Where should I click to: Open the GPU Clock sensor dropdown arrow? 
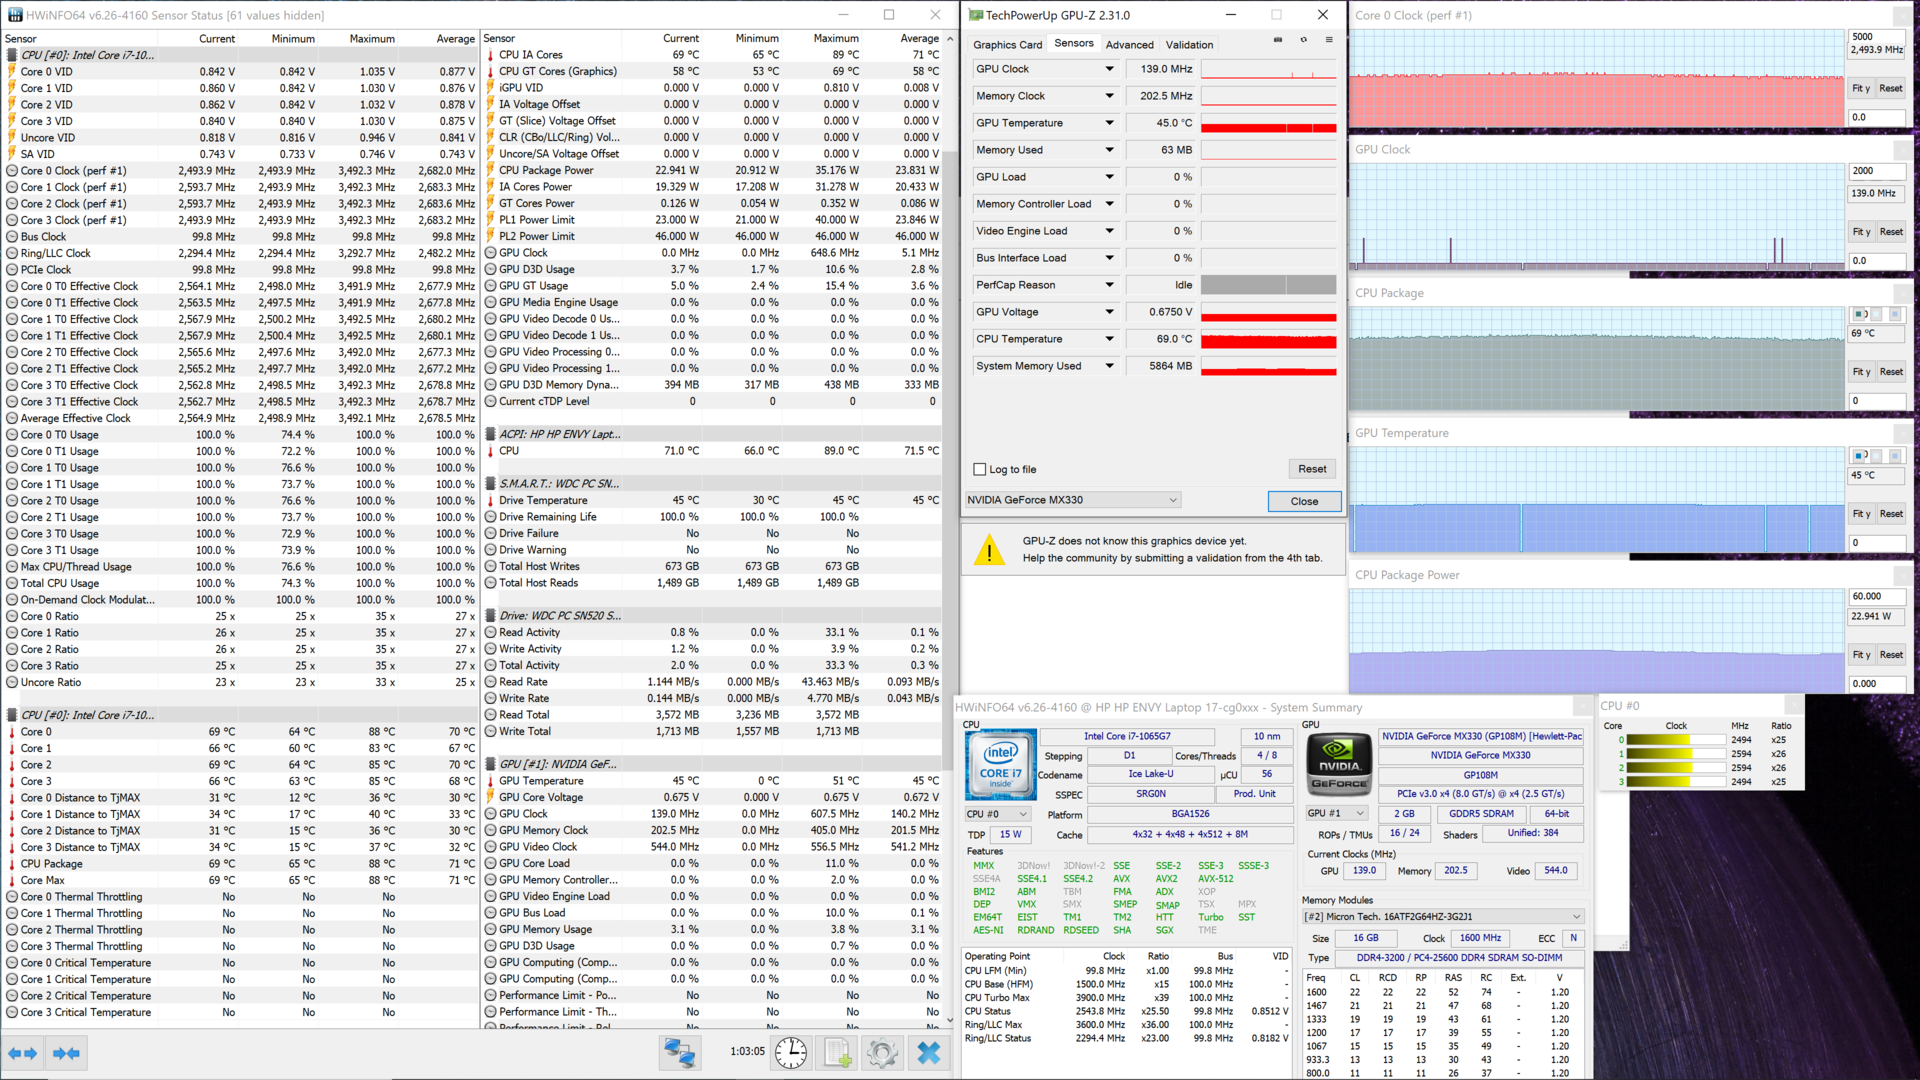pyautogui.click(x=1109, y=70)
